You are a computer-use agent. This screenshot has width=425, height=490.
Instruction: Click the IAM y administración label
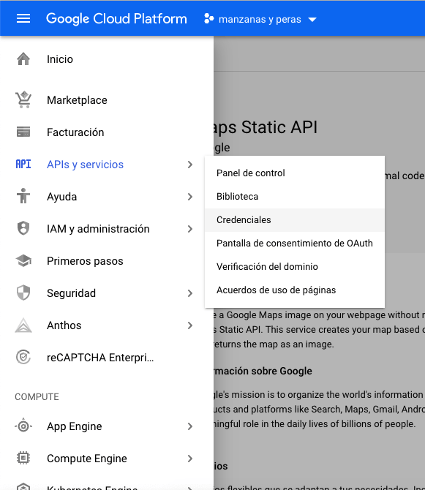tap(98, 229)
